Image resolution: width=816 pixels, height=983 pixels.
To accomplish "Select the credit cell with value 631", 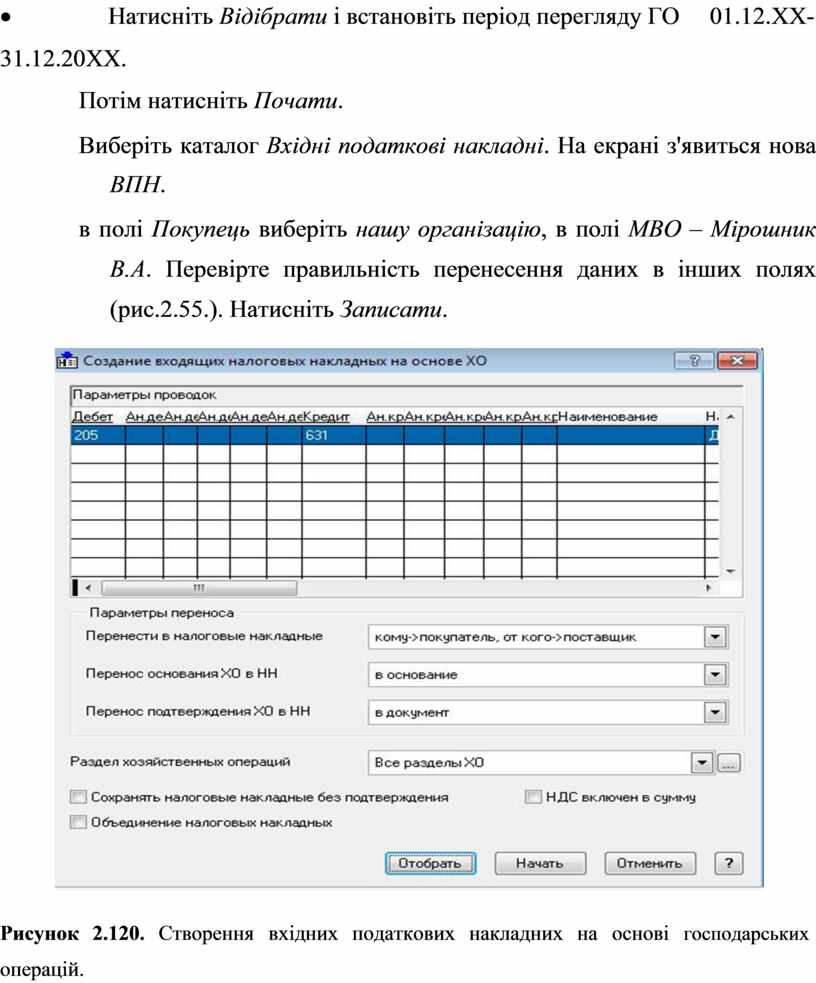I will (x=334, y=435).
